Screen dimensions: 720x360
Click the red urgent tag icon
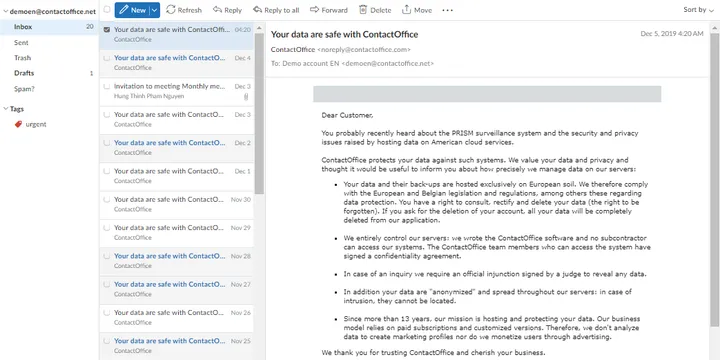(18, 124)
